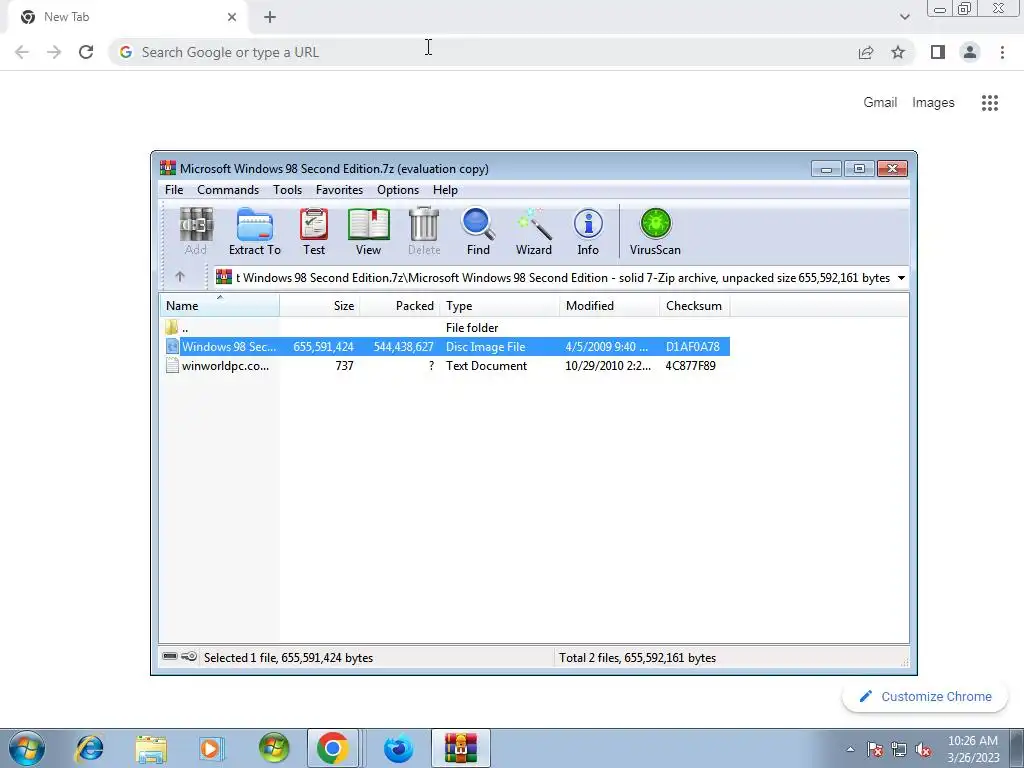The width and height of the screenshot is (1024, 768).
Task: Click the Gmail link
Action: [880, 103]
